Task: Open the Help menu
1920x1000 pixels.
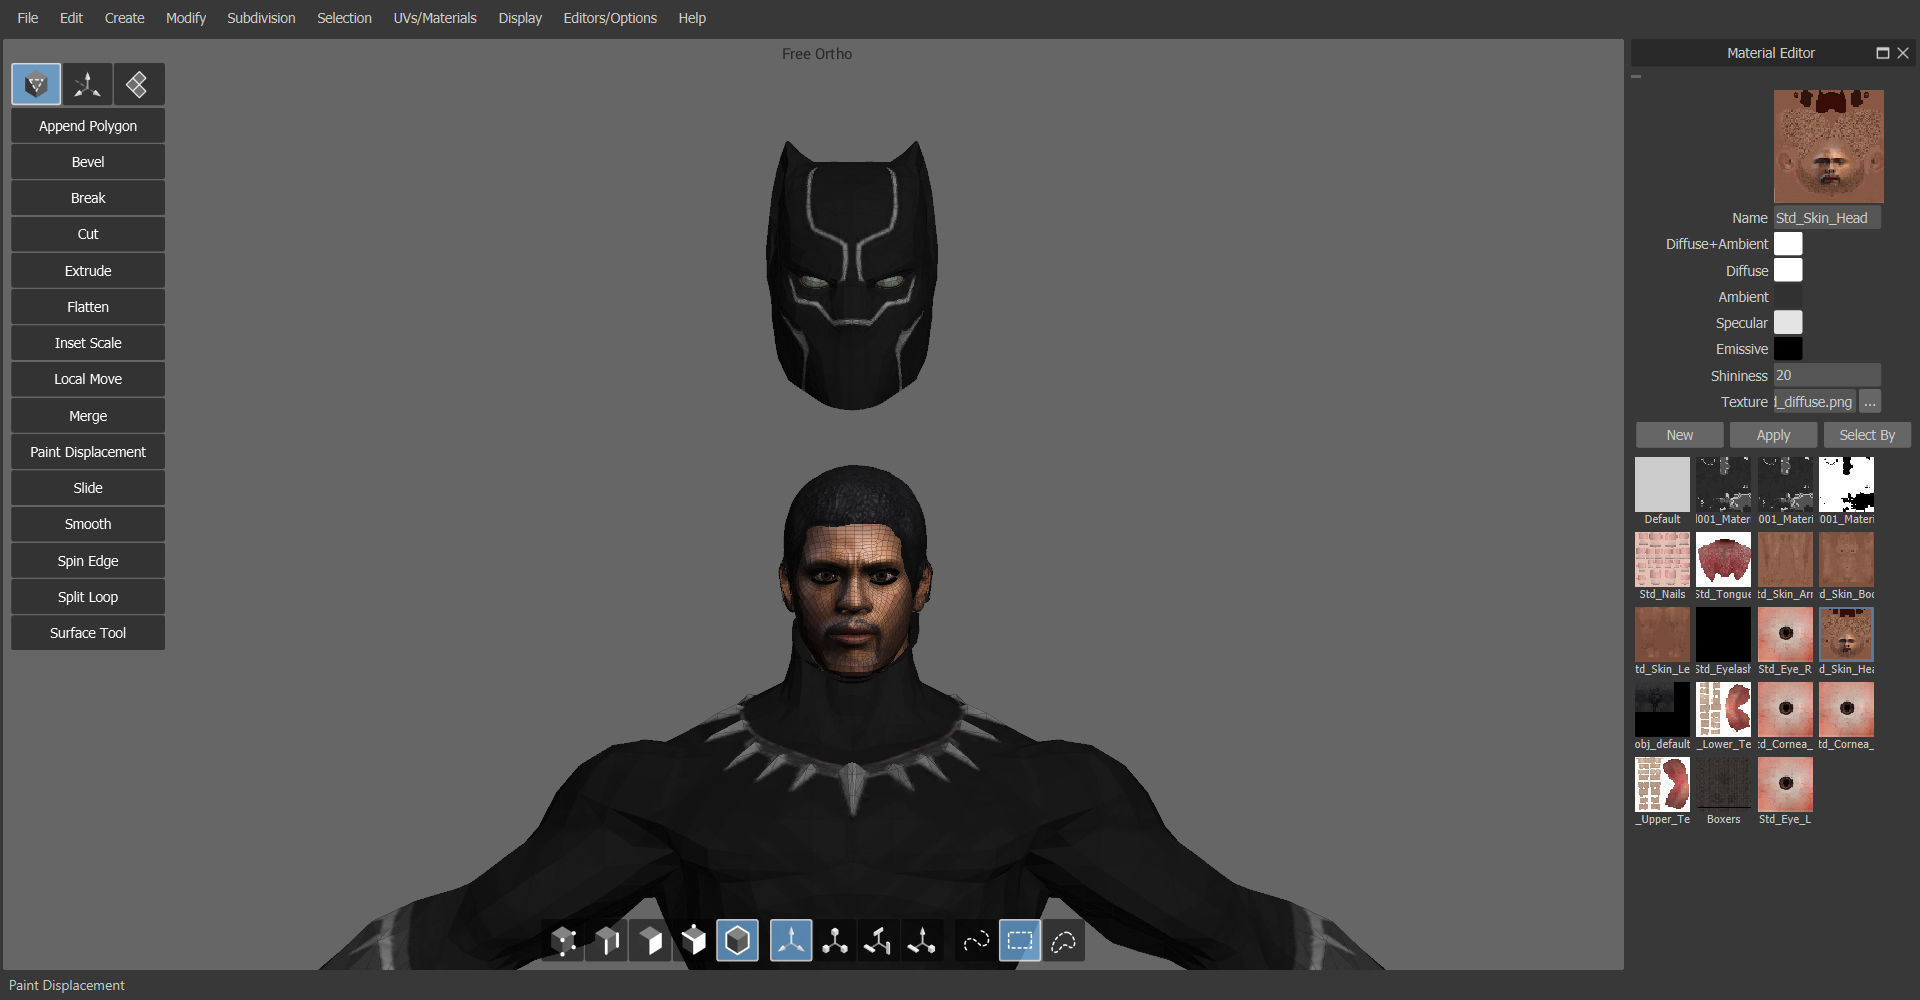Action: tap(692, 18)
